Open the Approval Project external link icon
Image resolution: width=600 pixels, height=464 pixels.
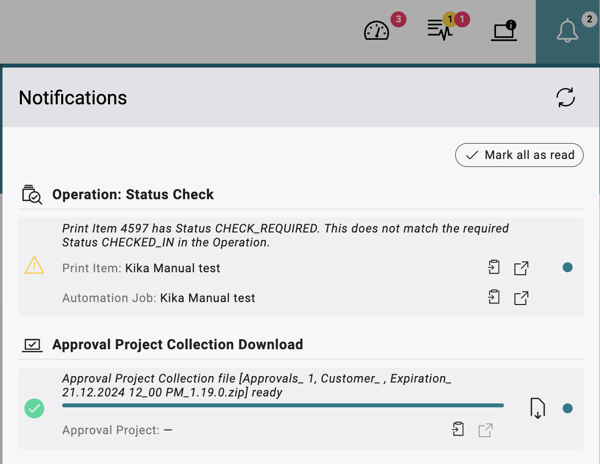(485, 430)
